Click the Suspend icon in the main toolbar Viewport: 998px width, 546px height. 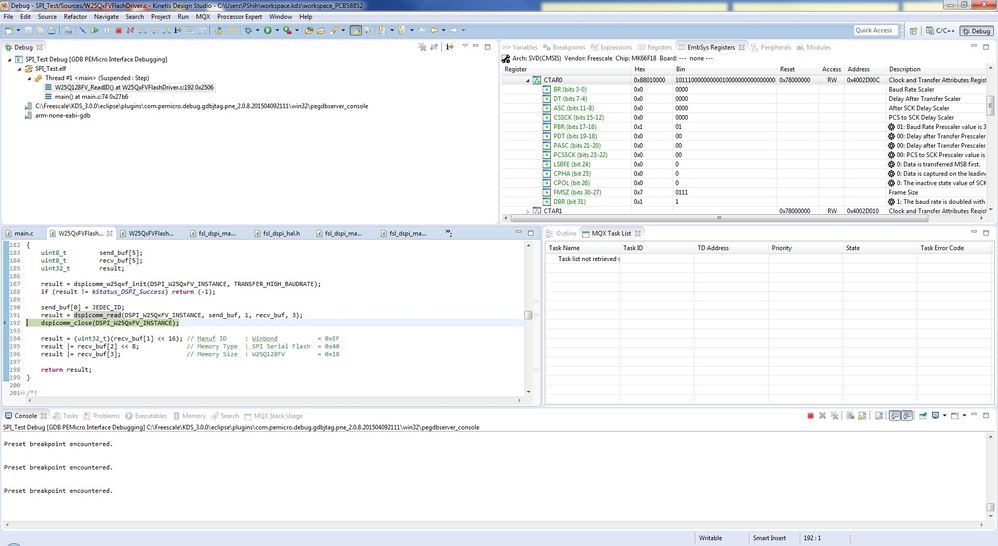pos(106,30)
